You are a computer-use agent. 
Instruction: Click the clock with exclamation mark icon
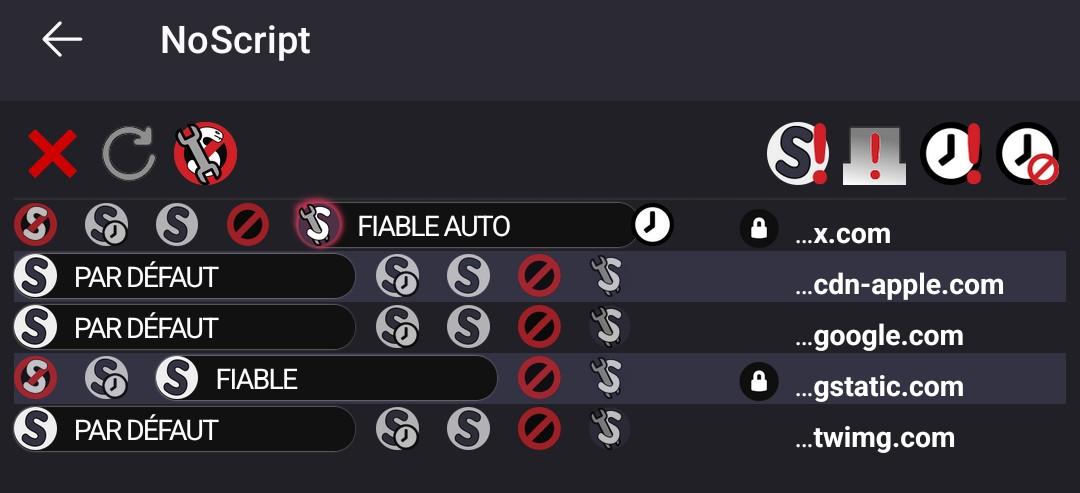pyautogui.click(x=951, y=154)
